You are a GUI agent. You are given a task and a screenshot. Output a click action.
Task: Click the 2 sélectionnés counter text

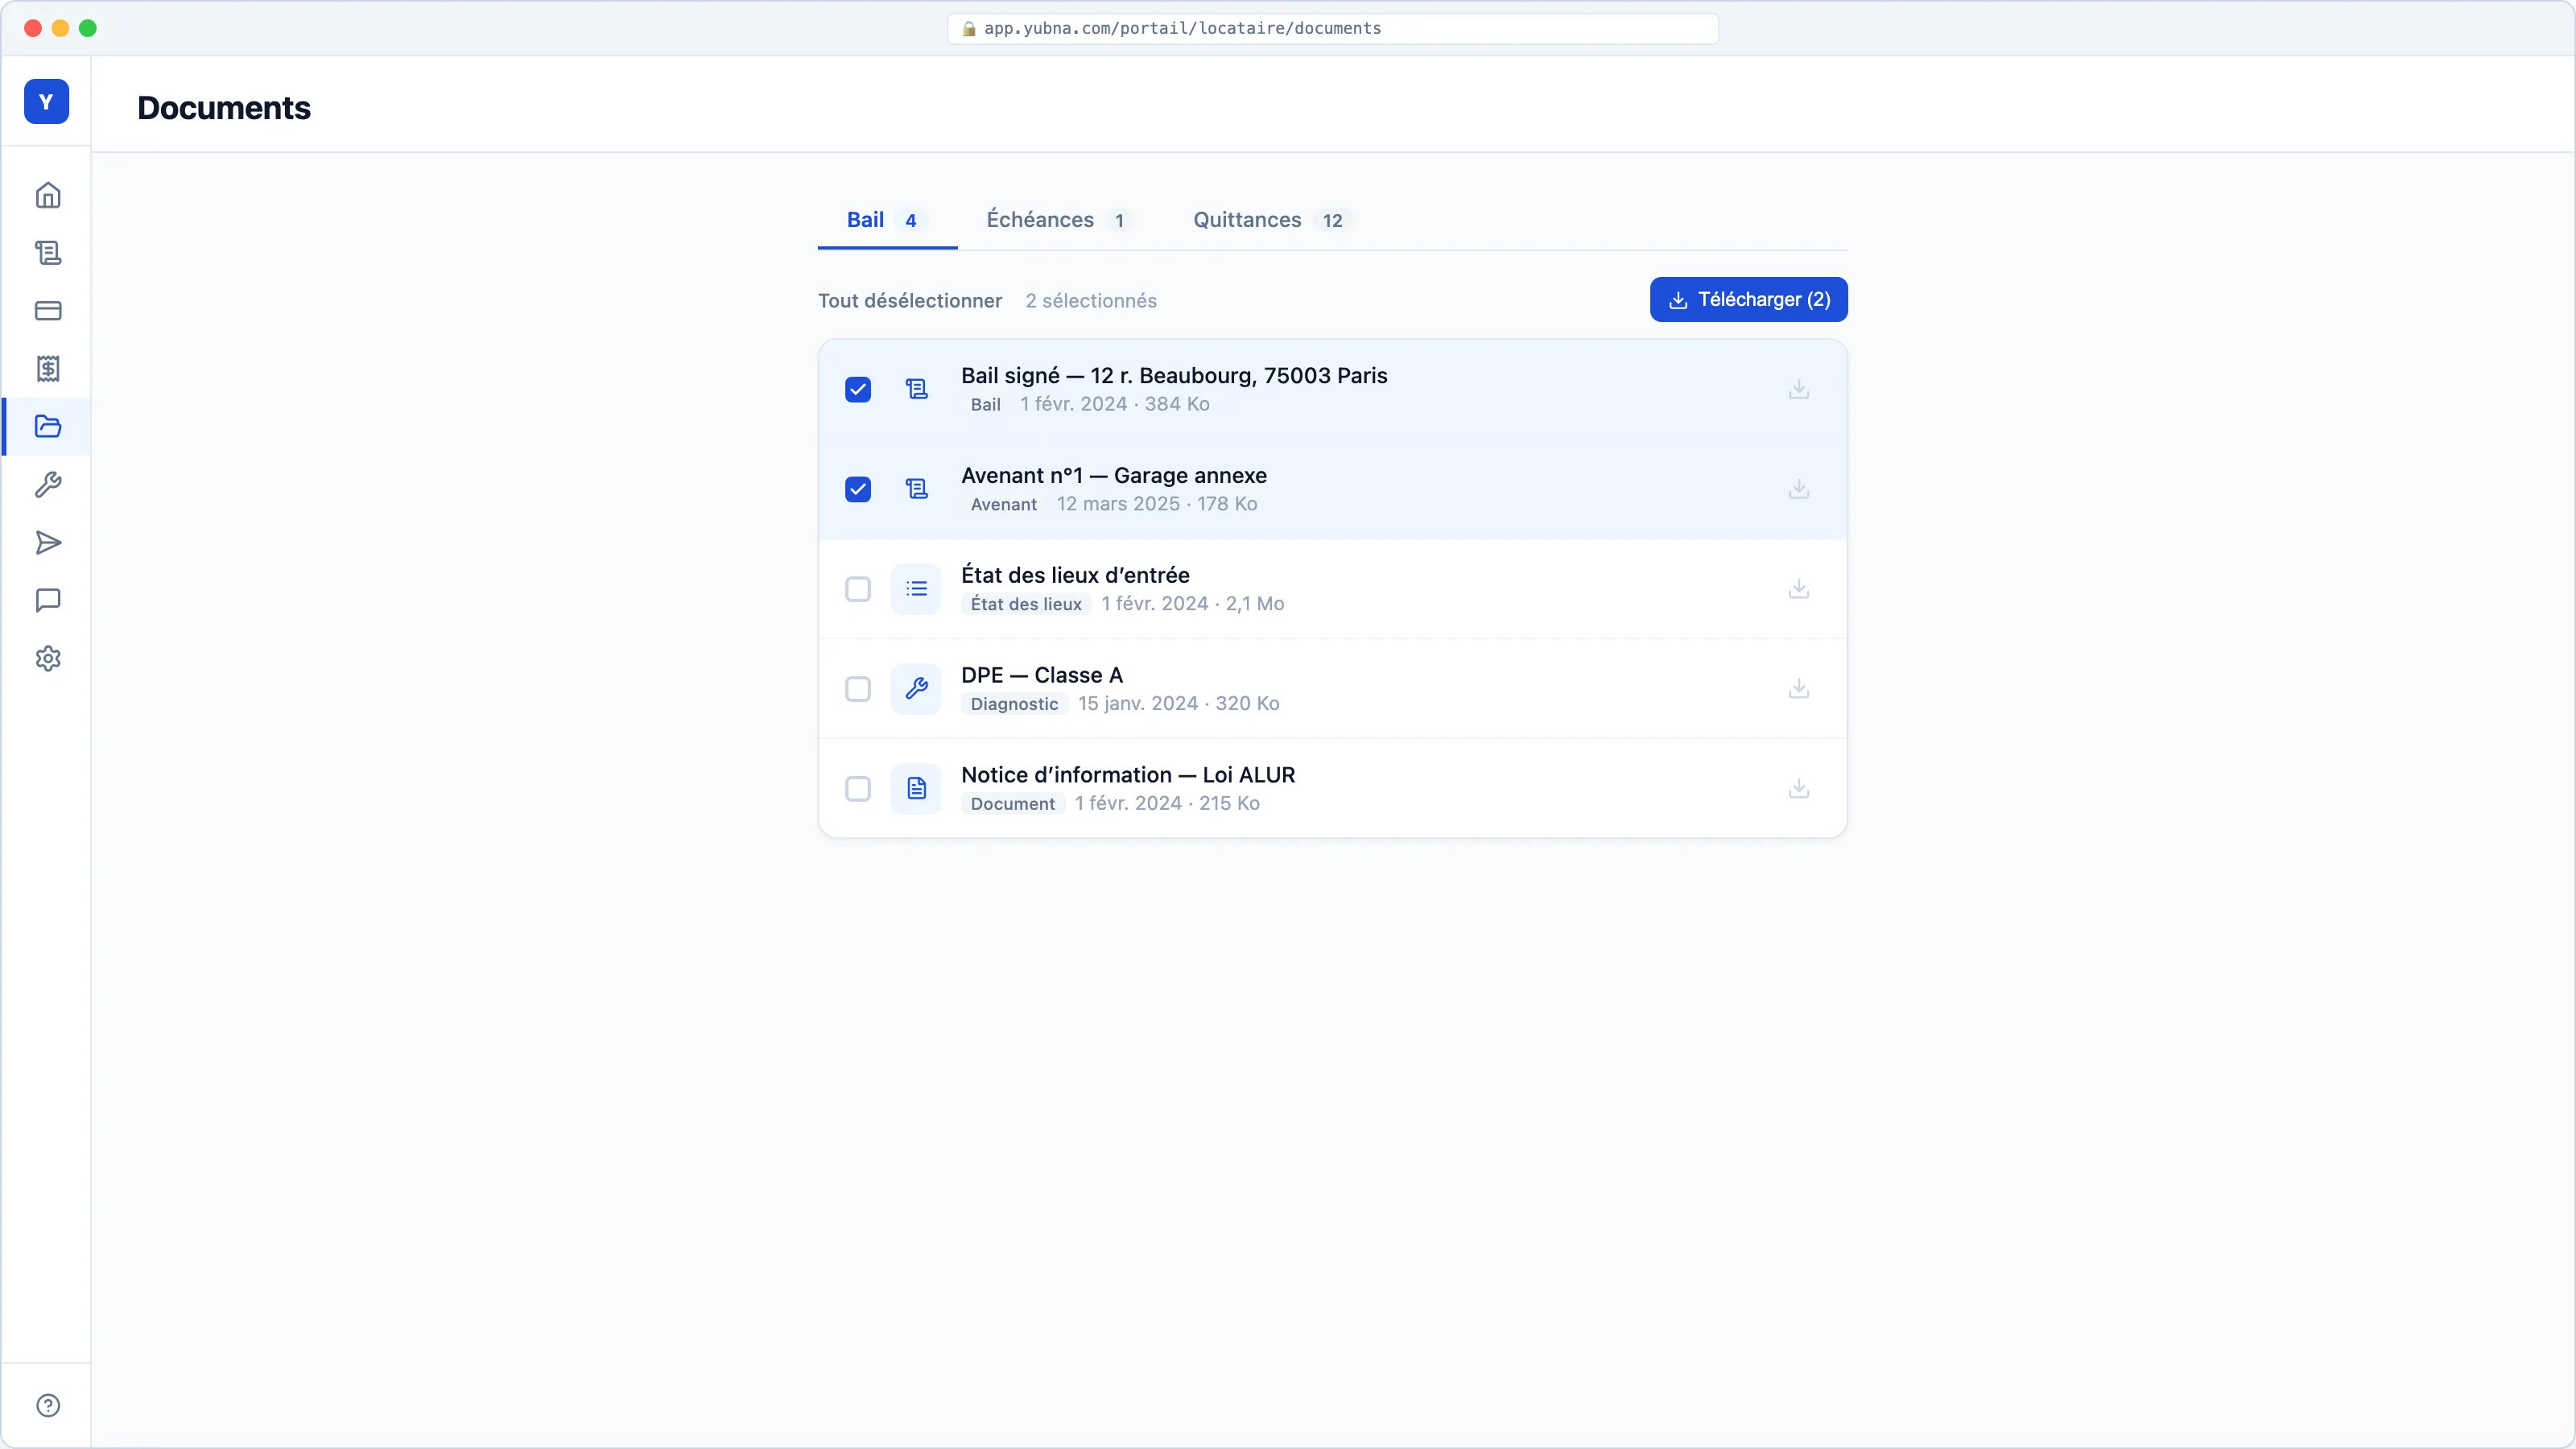[1091, 301]
